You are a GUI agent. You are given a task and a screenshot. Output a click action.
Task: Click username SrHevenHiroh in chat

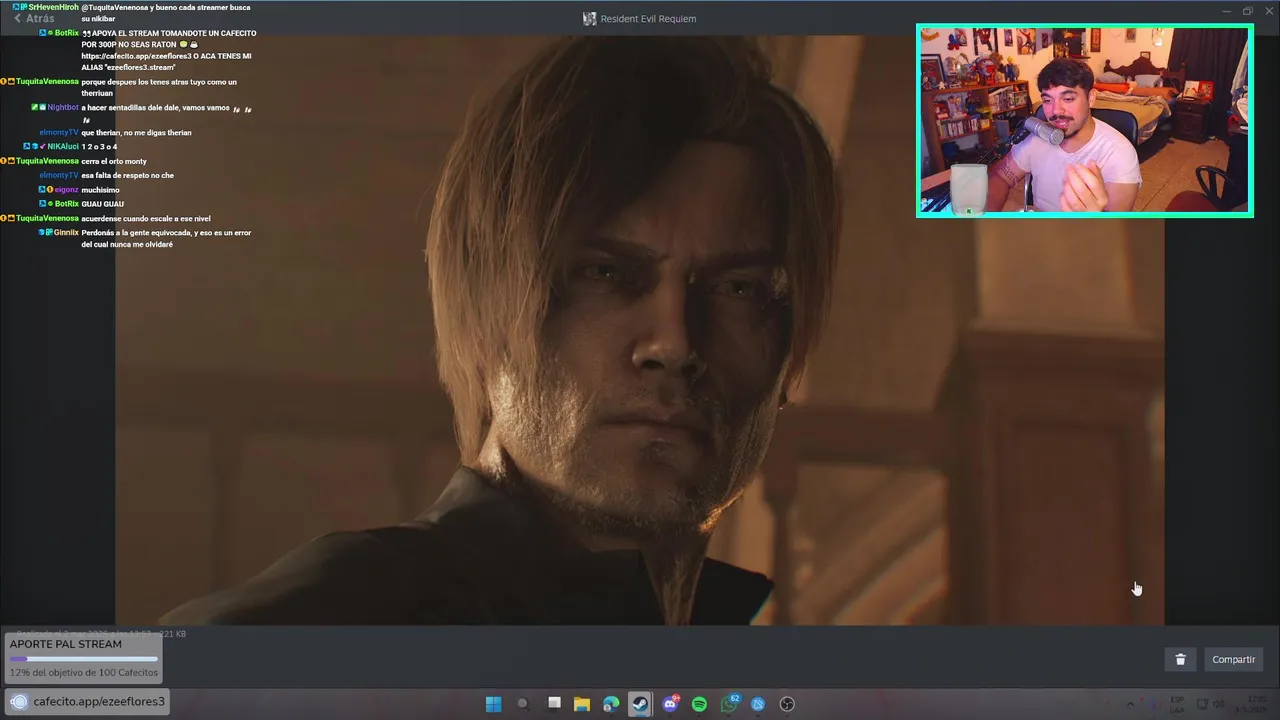point(54,7)
